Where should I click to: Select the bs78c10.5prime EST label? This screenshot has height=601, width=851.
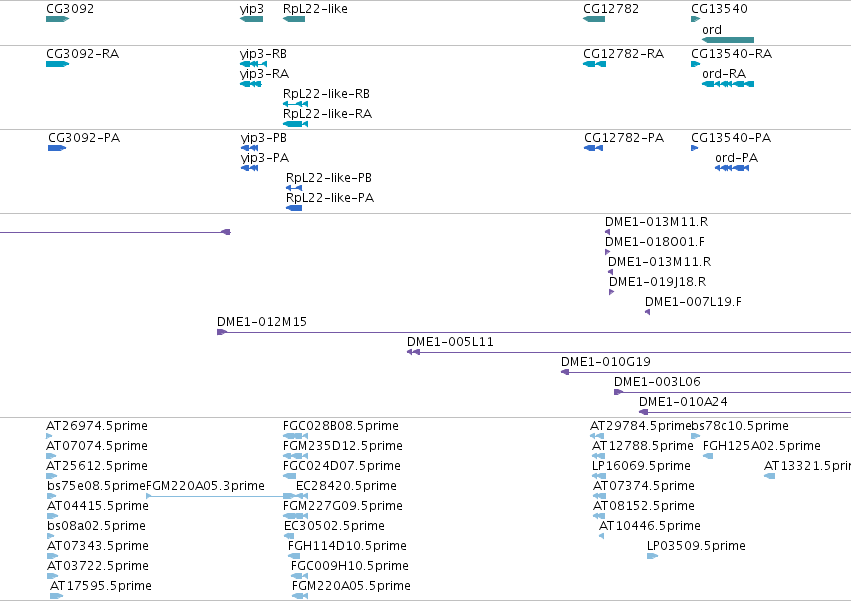pyautogui.click(x=740, y=426)
